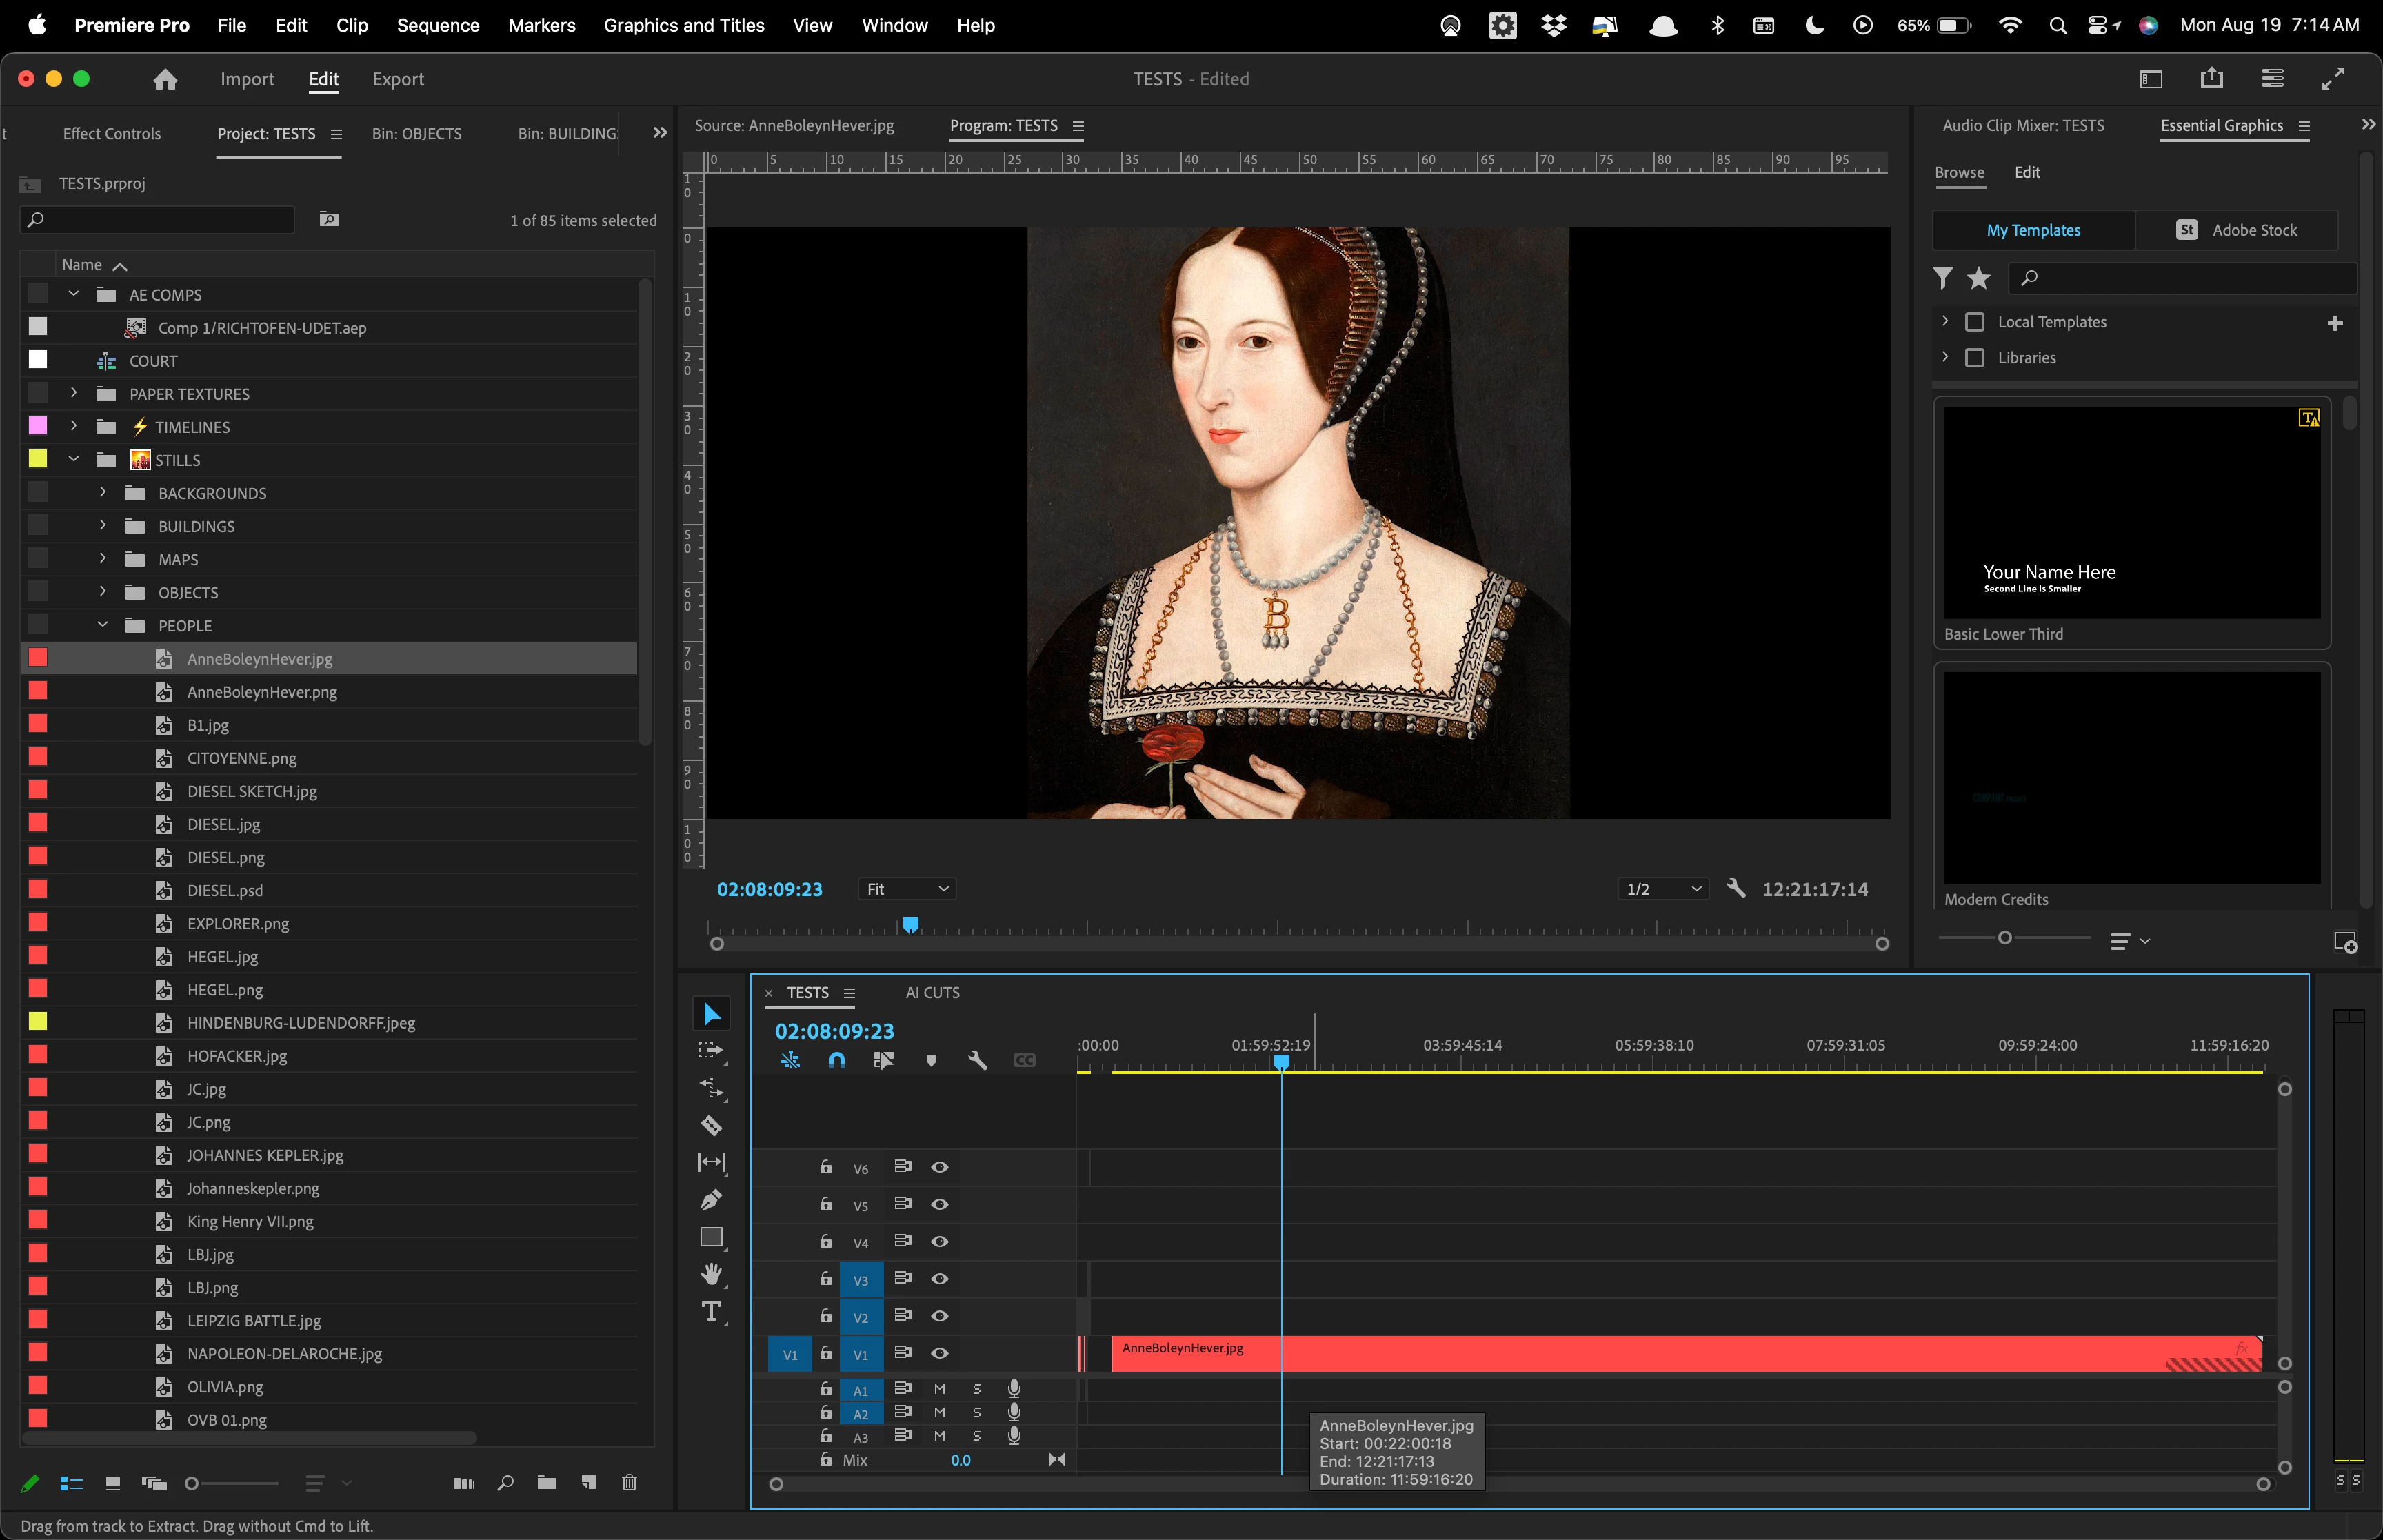The height and width of the screenshot is (1540, 2383).
Task: Check the Local Templates checkbox
Action: [1974, 322]
